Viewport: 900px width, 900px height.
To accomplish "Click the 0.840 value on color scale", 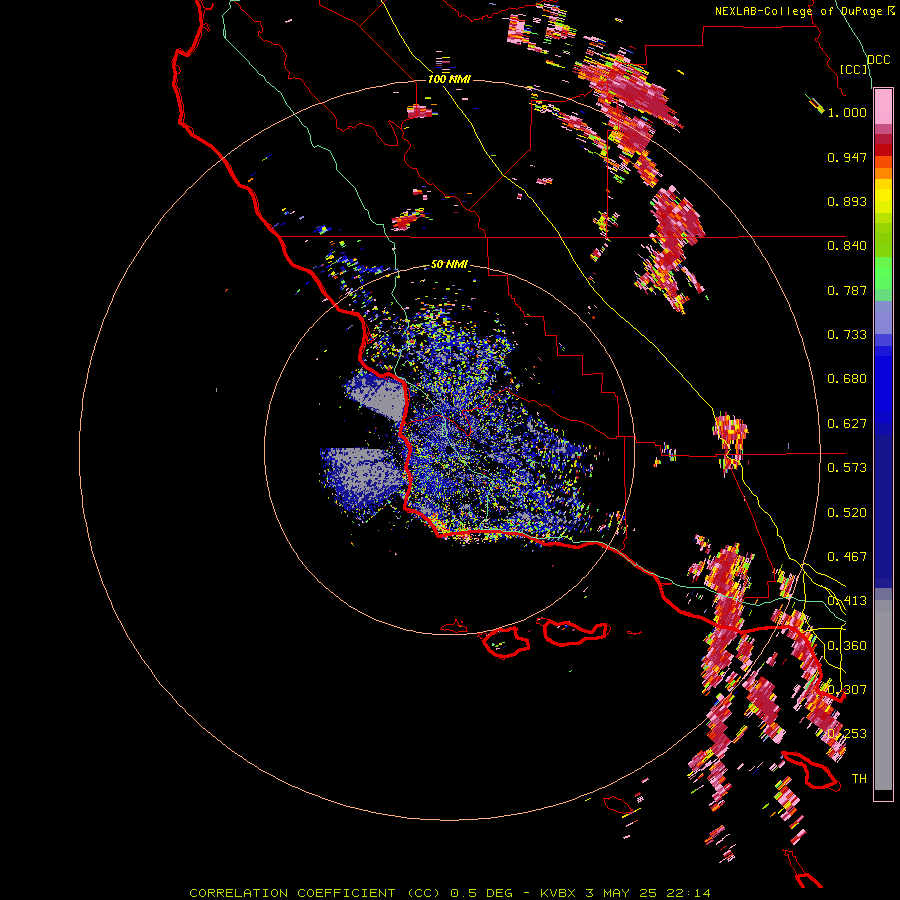I will point(847,246).
